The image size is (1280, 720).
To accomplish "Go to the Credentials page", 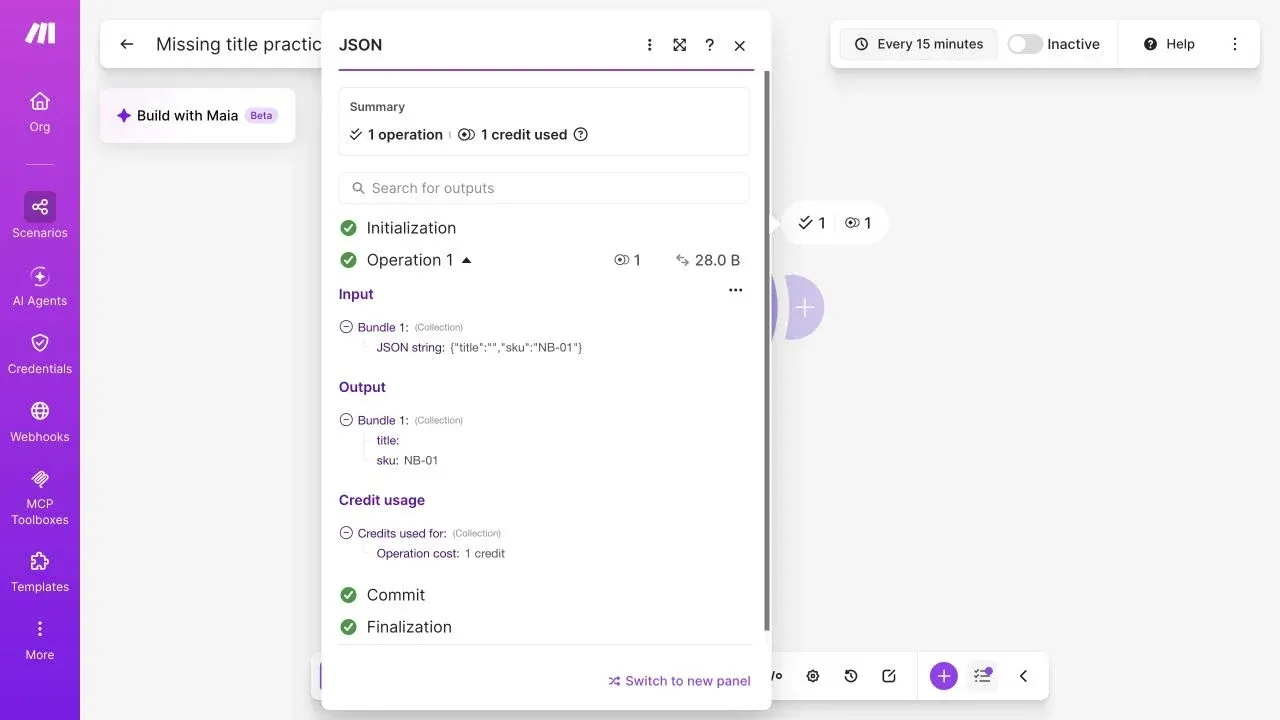I will (40, 354).
